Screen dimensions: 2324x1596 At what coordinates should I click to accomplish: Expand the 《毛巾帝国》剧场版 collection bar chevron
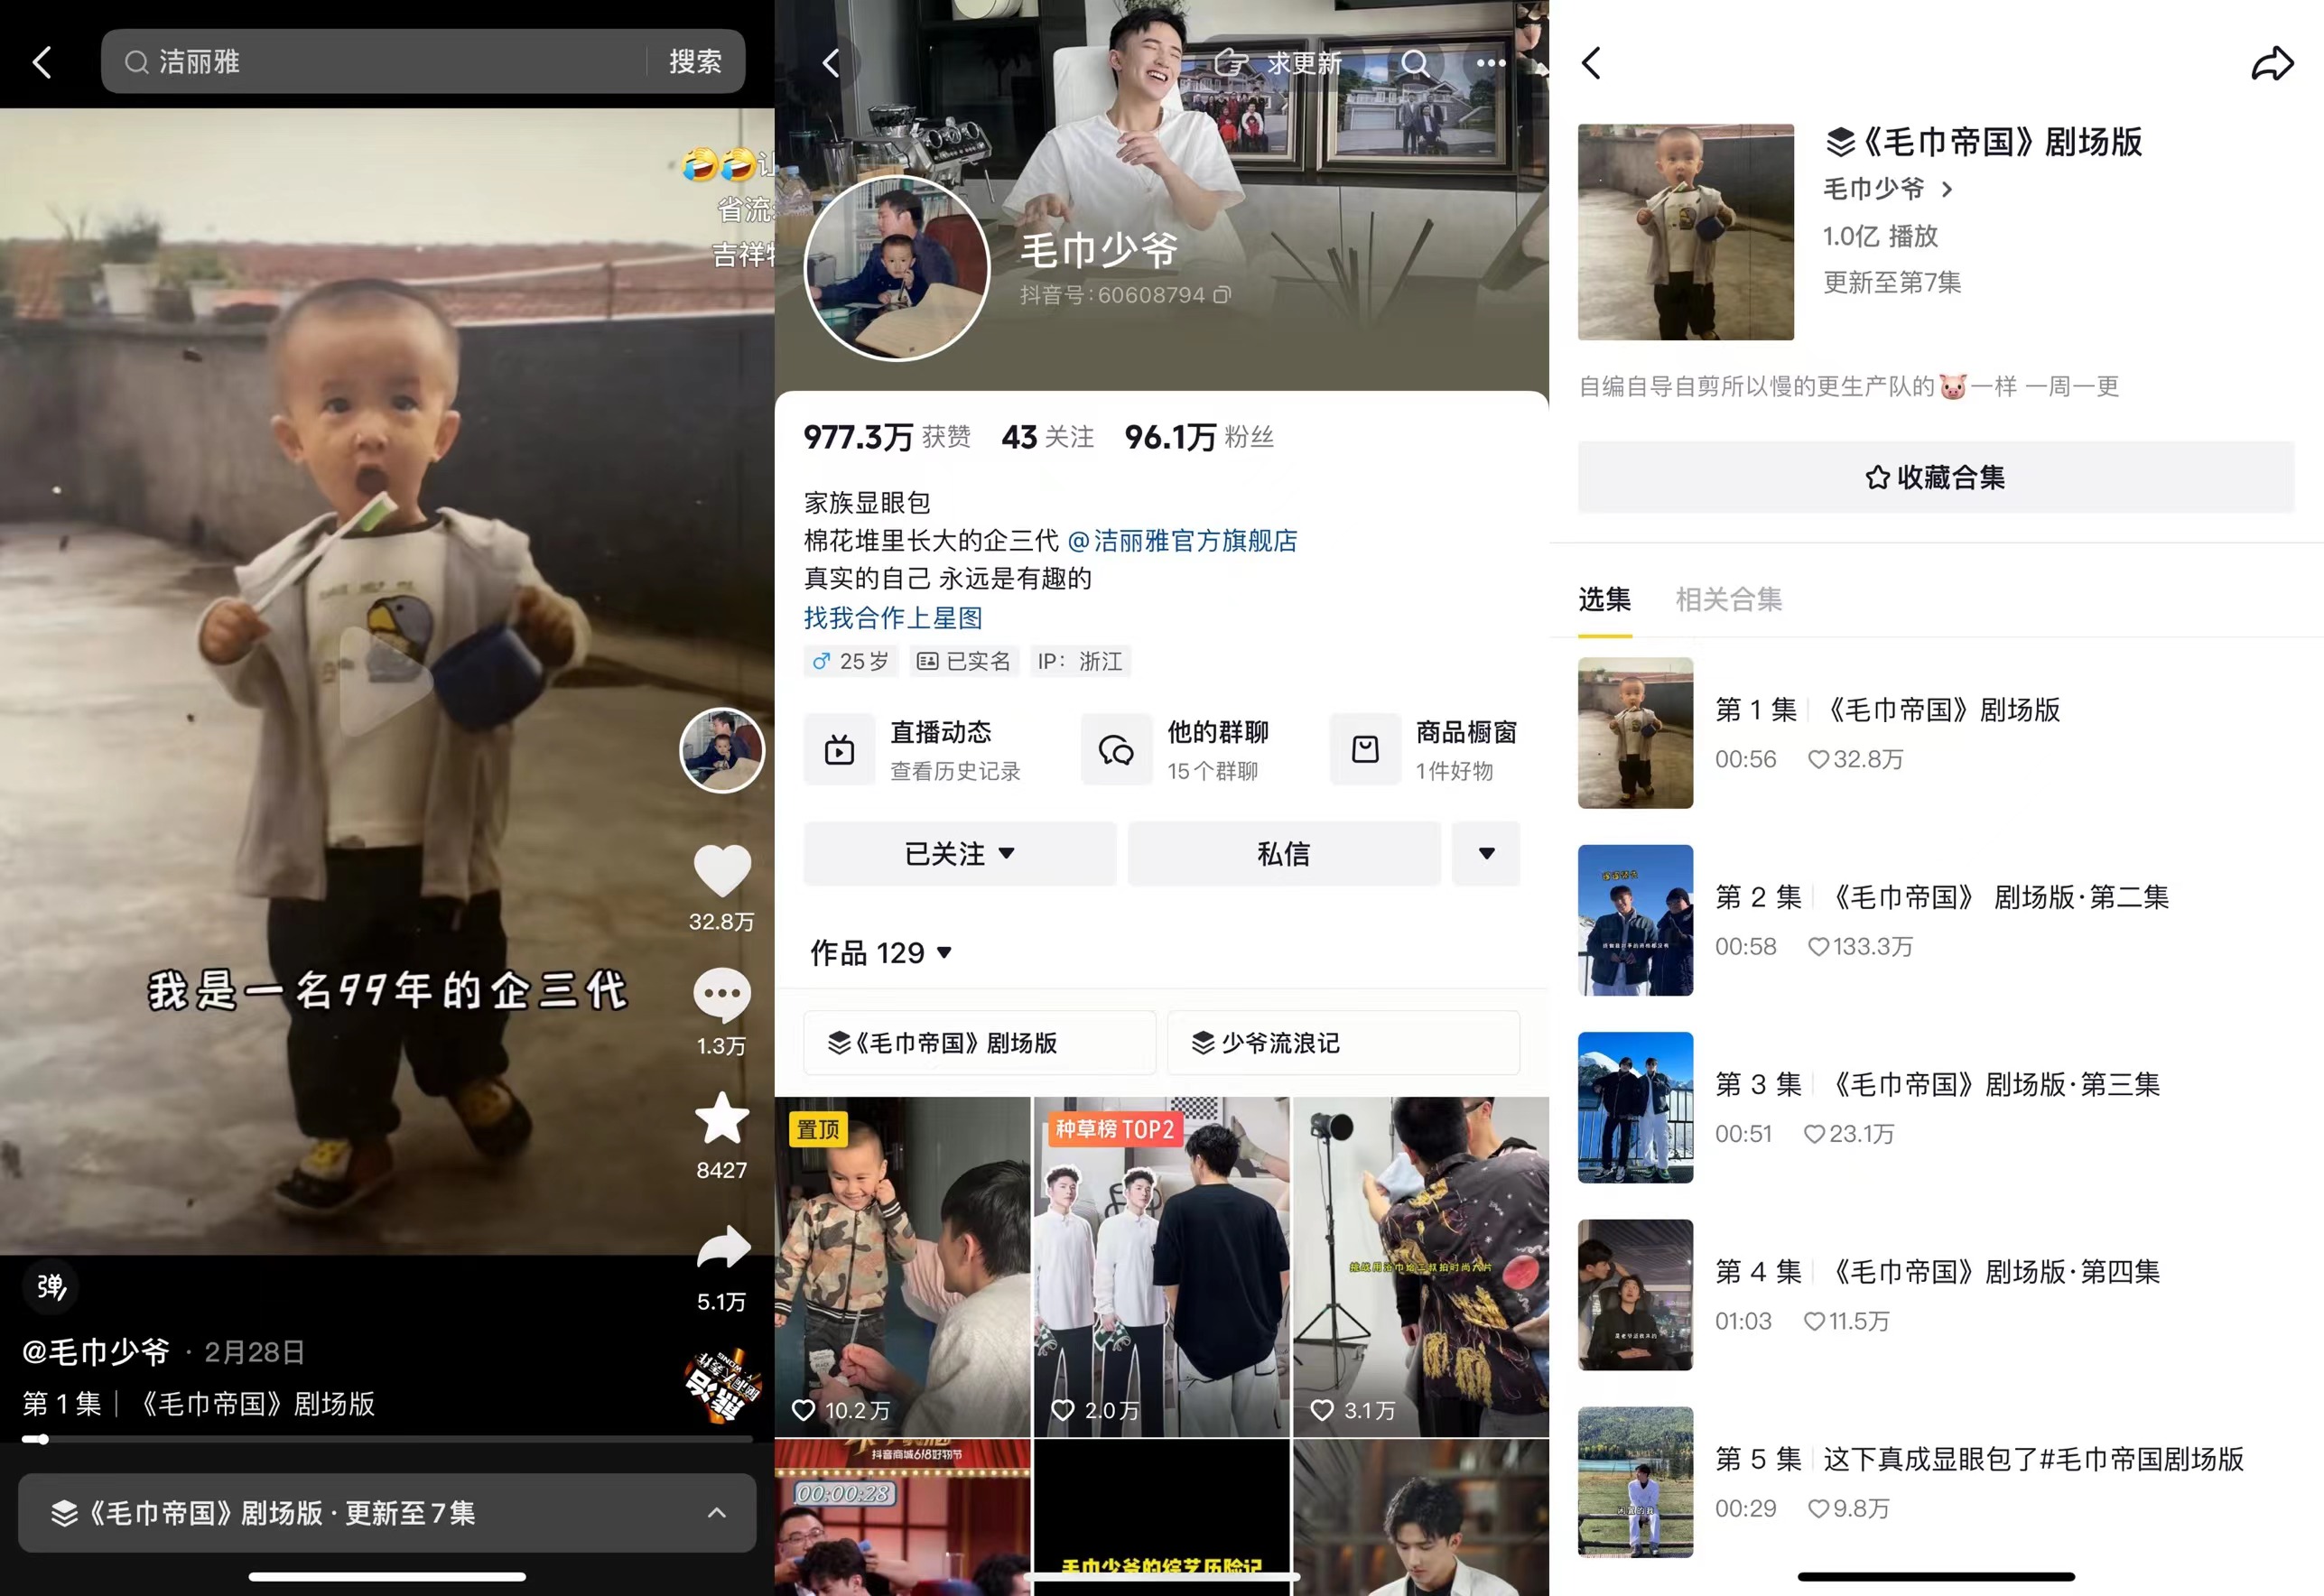click(717, 1513)
